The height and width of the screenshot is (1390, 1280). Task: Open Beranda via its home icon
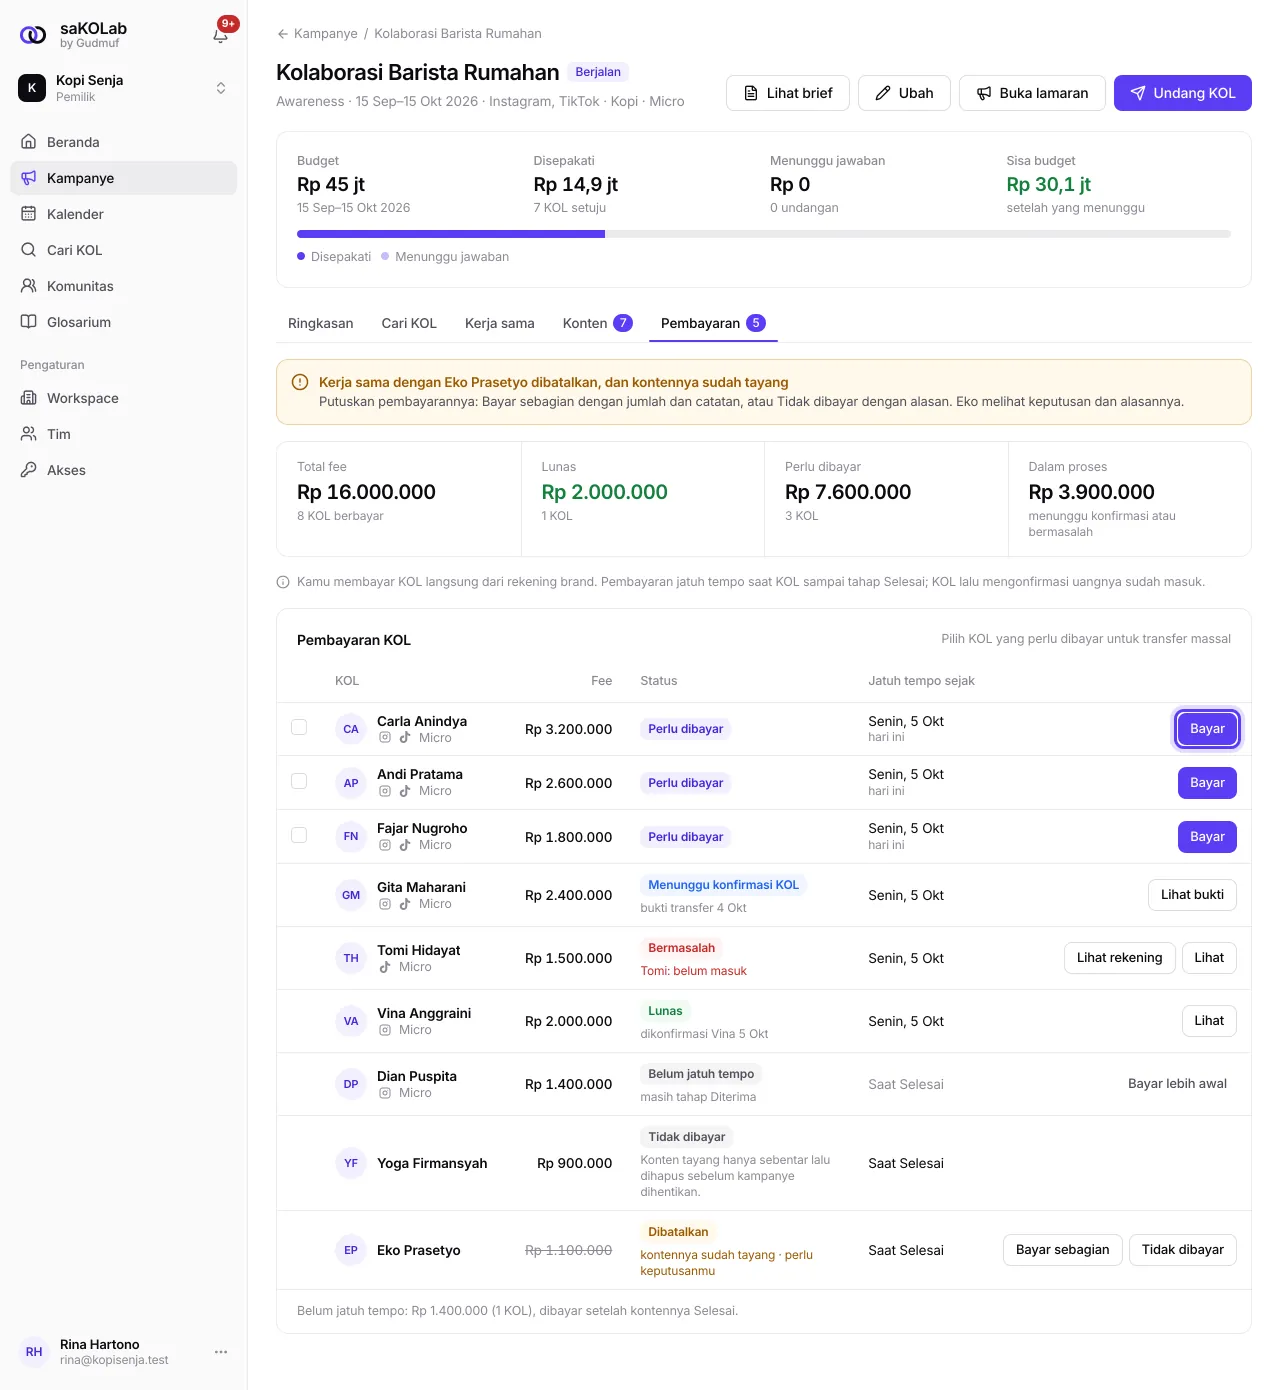[x=29, y=142]
